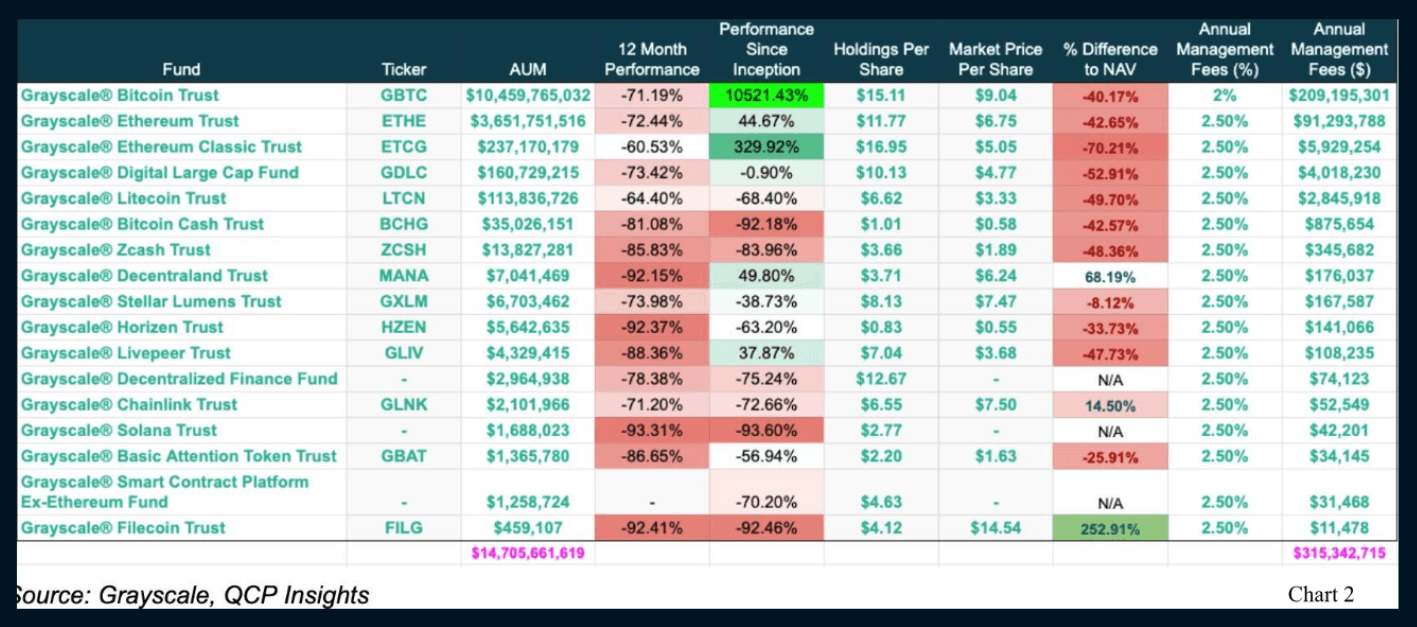Select the 10521.43% performance since inception cell
This screenshot has height=627, width=1417.
click(x=766, y=95)
